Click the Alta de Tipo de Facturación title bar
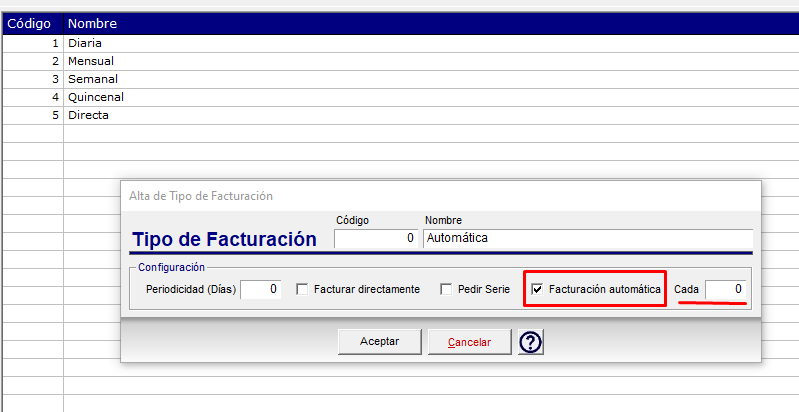The height and width of the screenshot is (412, 799). pos(441,196)
